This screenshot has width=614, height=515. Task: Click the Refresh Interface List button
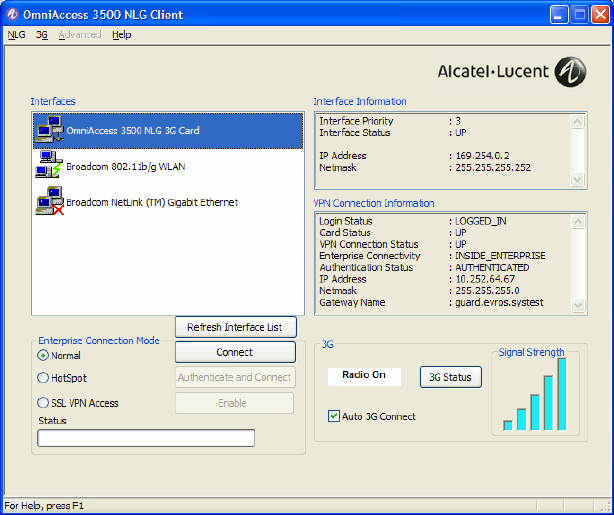[x=236, y=327]
